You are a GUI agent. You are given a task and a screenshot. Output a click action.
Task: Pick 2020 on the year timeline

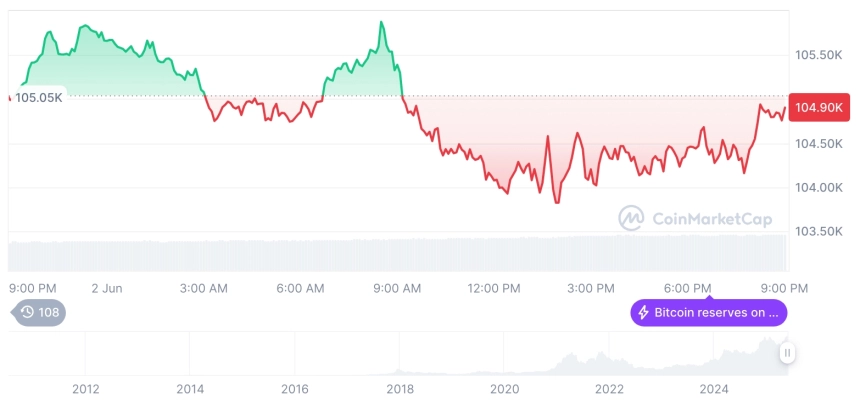(x=504, y=388)
